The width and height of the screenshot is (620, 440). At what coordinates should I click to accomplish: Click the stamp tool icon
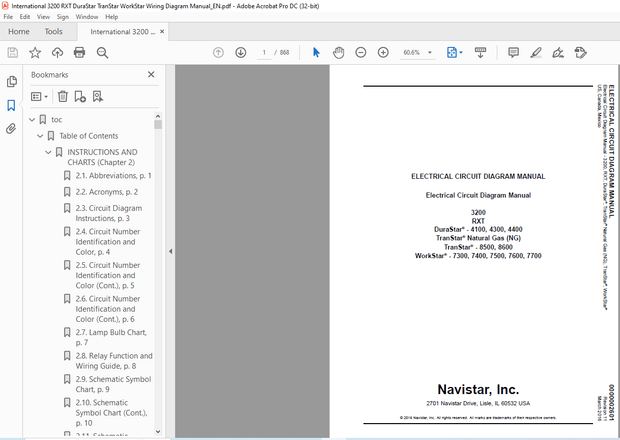580,53
